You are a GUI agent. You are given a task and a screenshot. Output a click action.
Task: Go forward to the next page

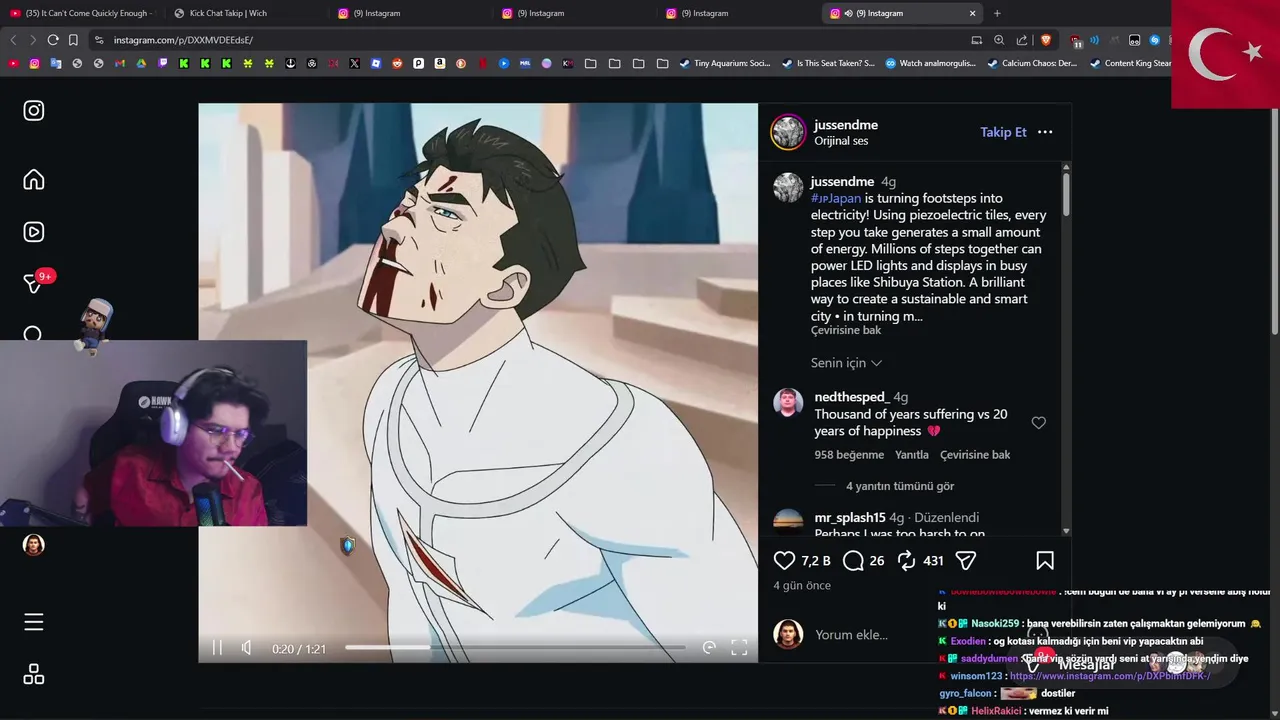[33, 40]
